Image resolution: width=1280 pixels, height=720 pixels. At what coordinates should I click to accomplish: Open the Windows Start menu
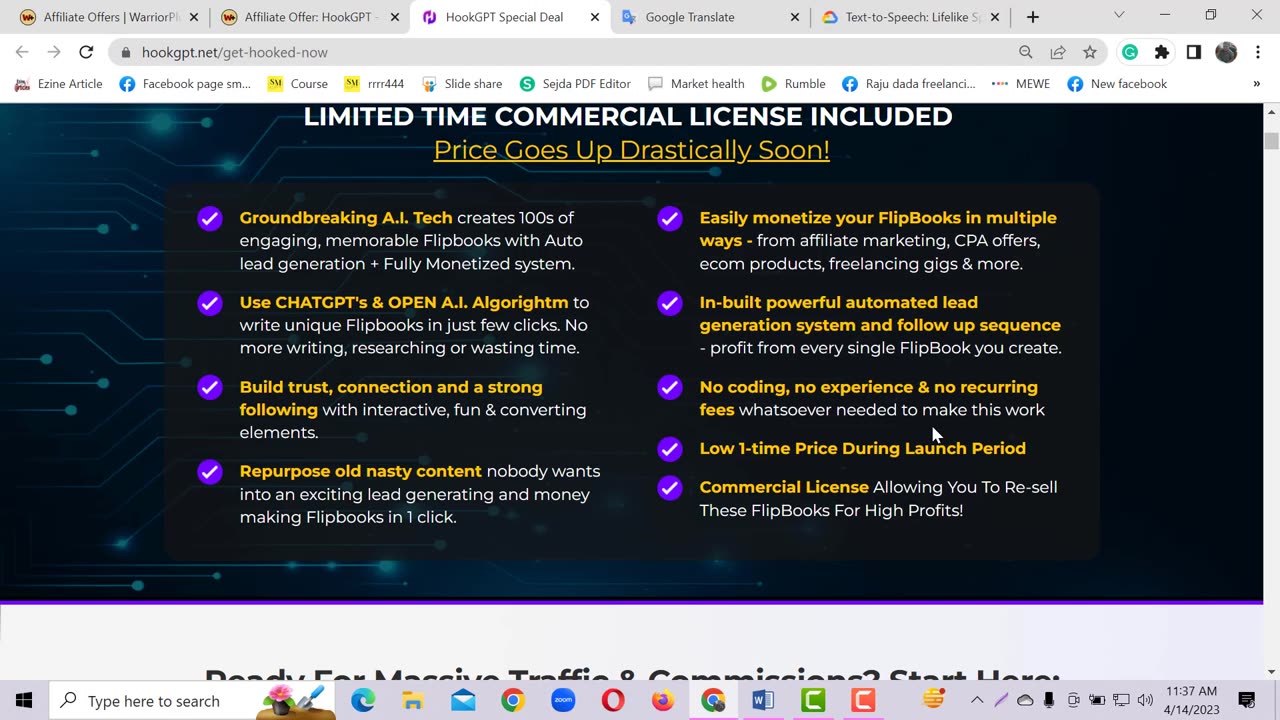(x=24, y=700)
